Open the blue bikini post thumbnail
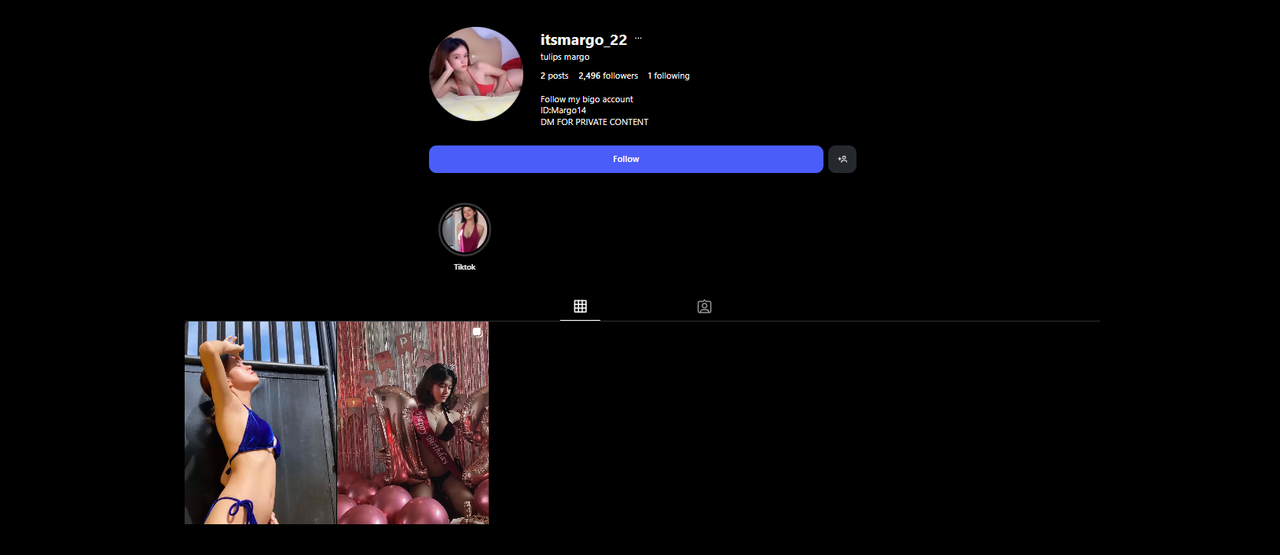1280x555 pixels. pos(260,422)
